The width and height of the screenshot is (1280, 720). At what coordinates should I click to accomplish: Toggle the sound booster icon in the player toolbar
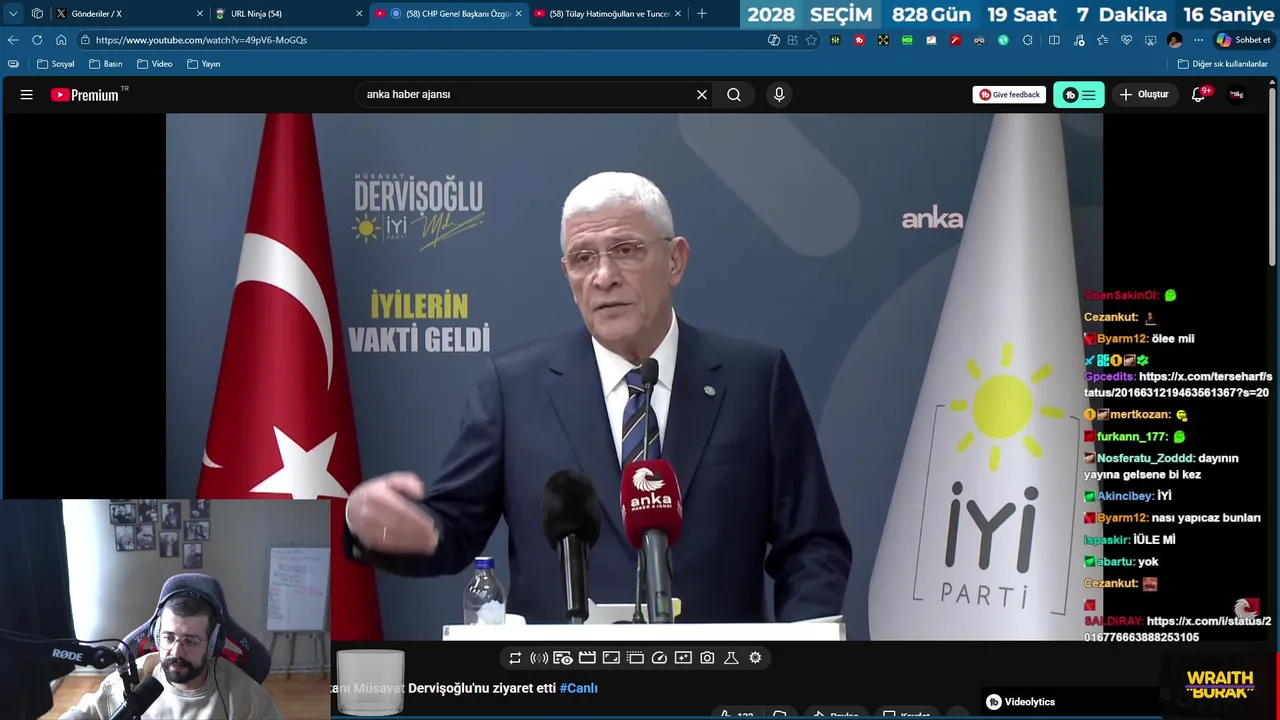pyautogui.click(x=539, y=658)
